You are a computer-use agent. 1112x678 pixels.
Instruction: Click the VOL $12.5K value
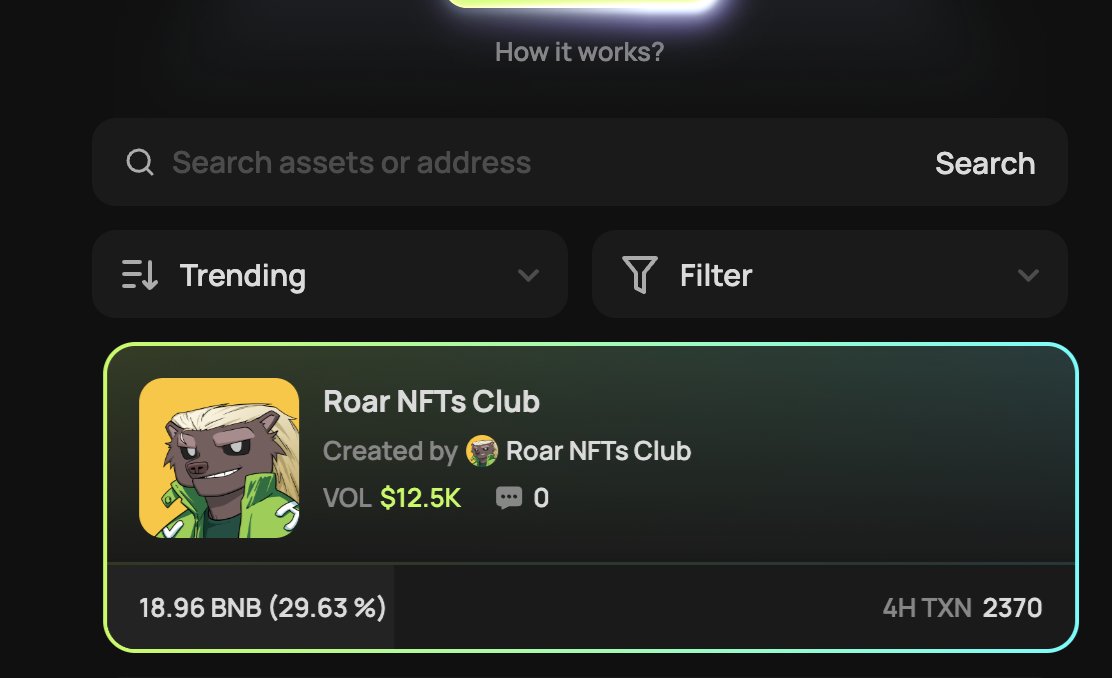(420, 498)
